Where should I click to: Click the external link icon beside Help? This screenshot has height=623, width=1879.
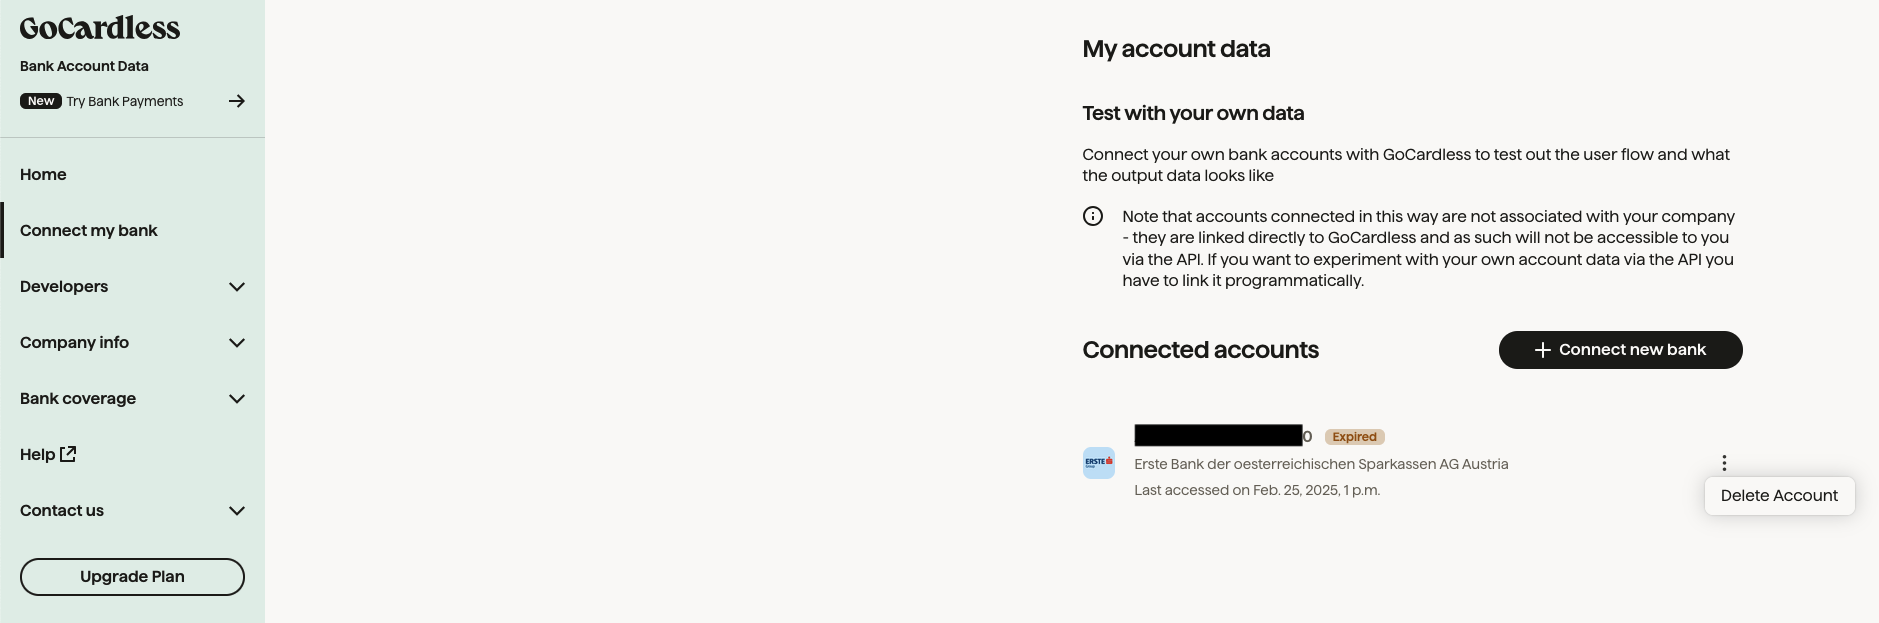(68, 454)
